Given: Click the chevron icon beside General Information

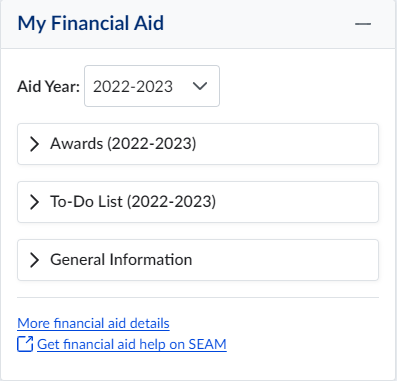Looking at the screenshot, I should click(34, 260).
